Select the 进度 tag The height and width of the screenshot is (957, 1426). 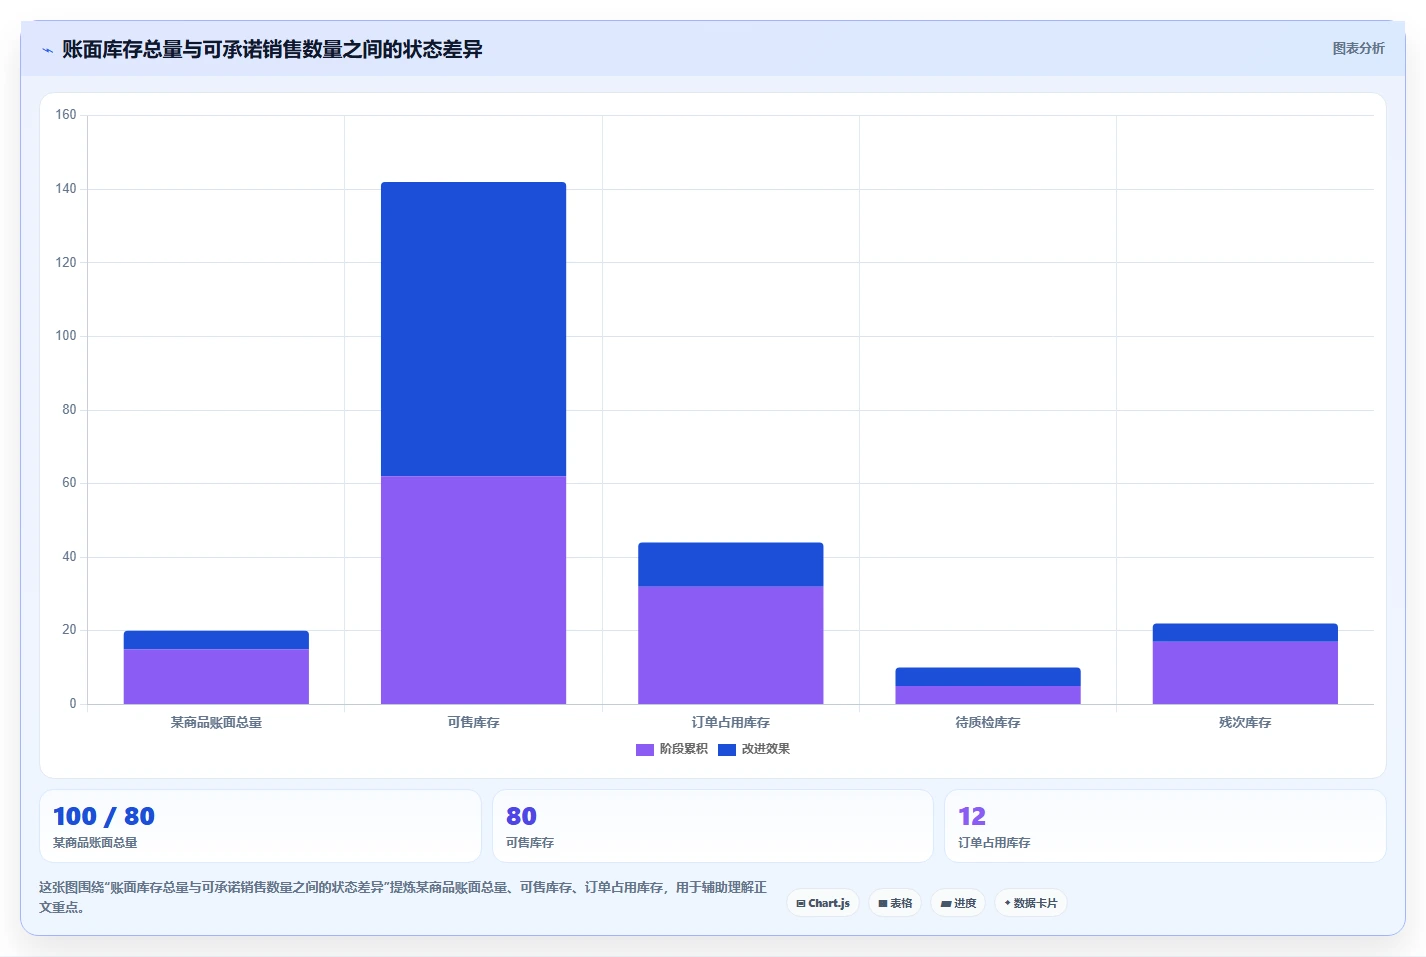[x=958, y=903]
